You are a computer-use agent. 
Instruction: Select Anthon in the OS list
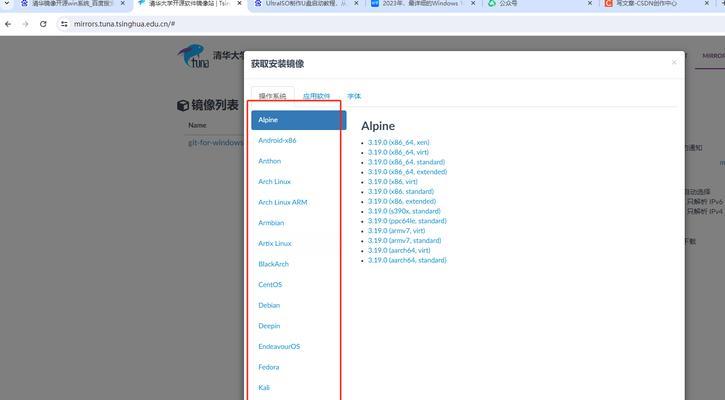270,161
